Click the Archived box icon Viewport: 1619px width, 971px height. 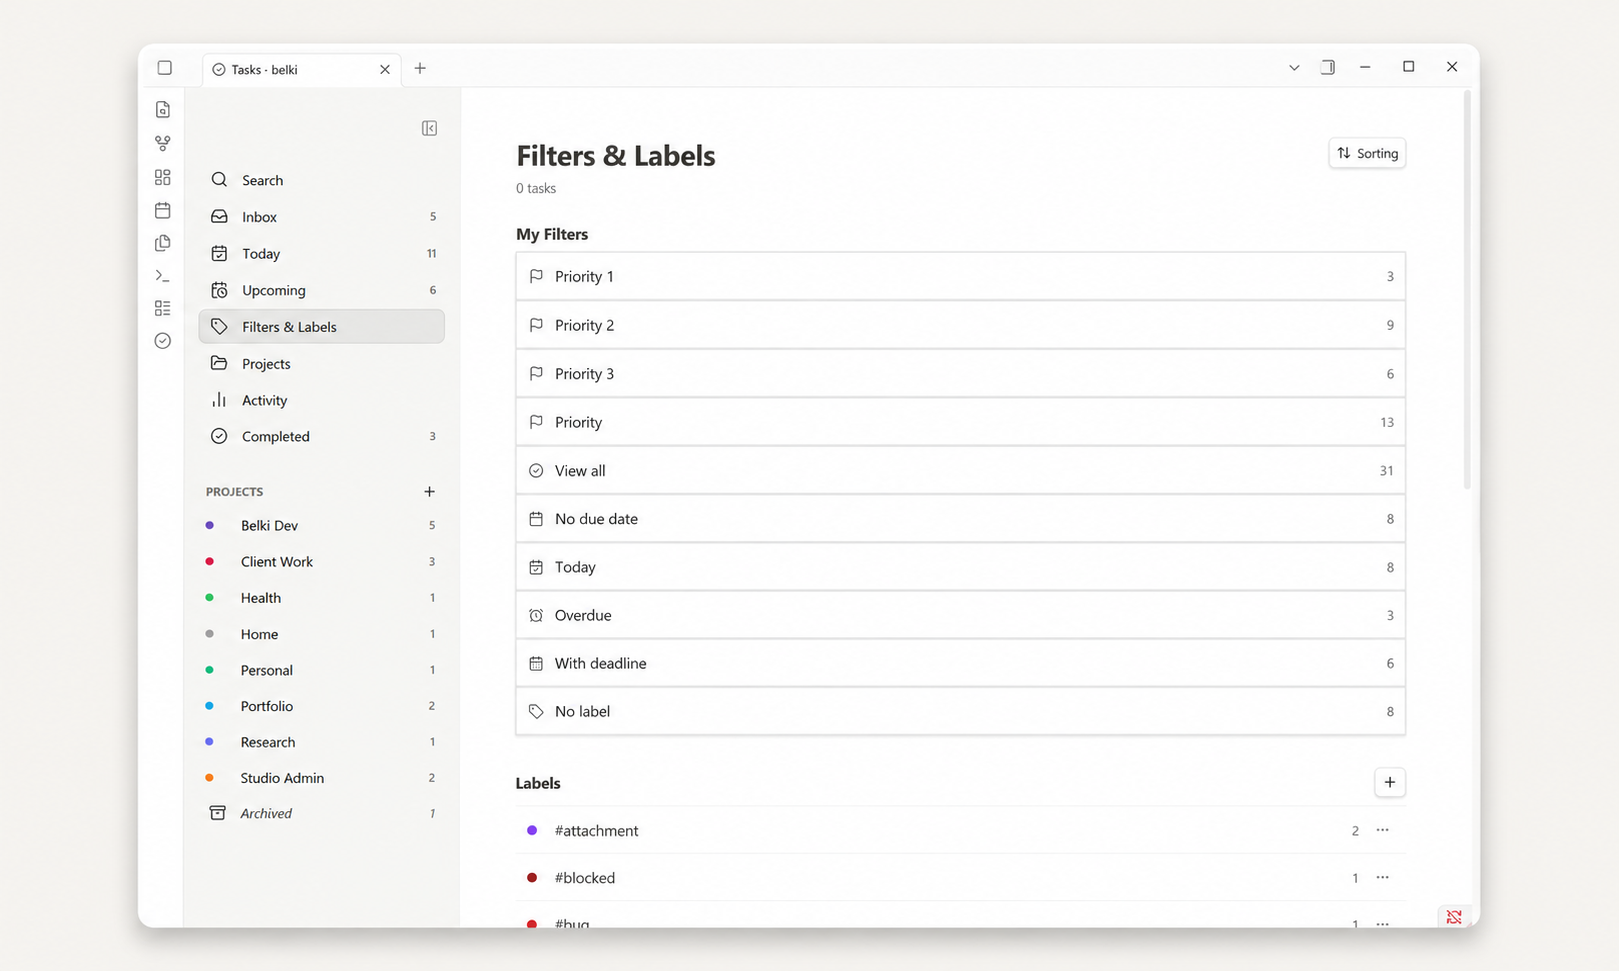217,813
